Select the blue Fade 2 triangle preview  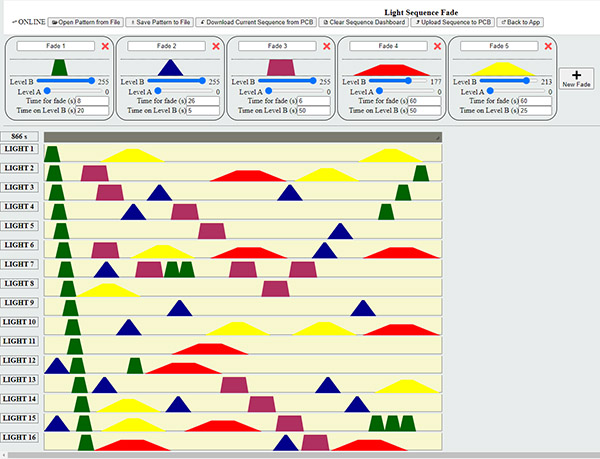[x=170, y=67]
